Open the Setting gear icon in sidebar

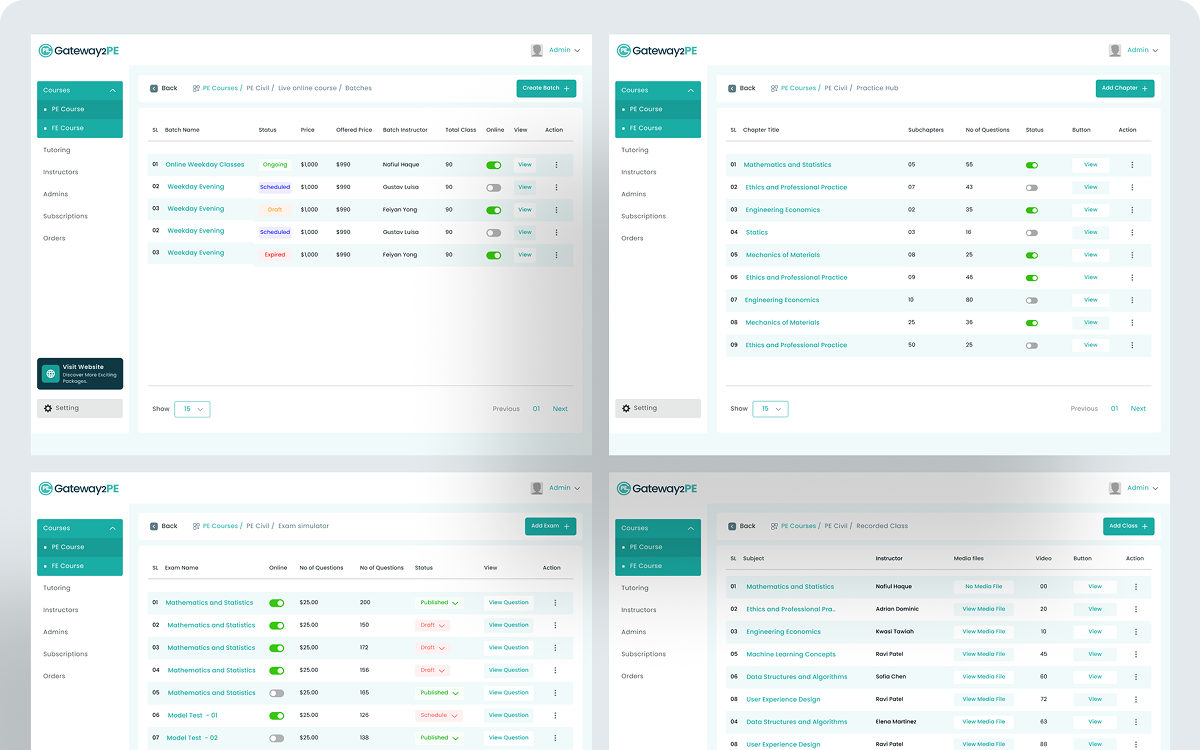[45, 408]
